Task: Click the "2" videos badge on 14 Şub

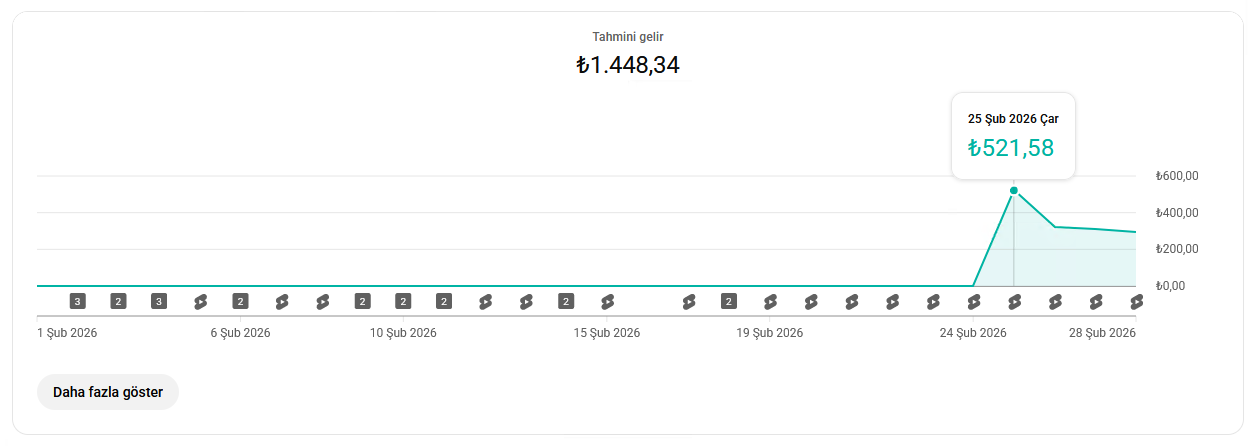Action: point(566,301)
